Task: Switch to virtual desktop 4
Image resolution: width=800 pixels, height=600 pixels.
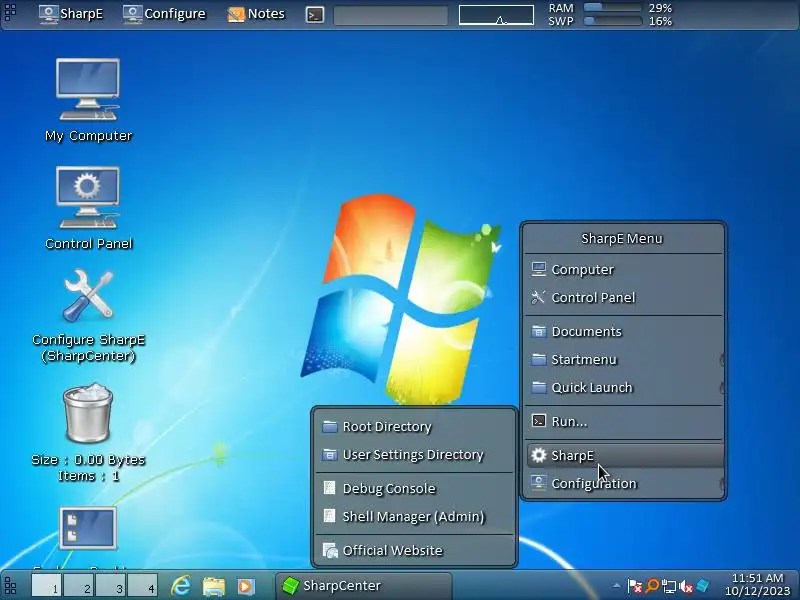Action: click(x=142, y=586)
